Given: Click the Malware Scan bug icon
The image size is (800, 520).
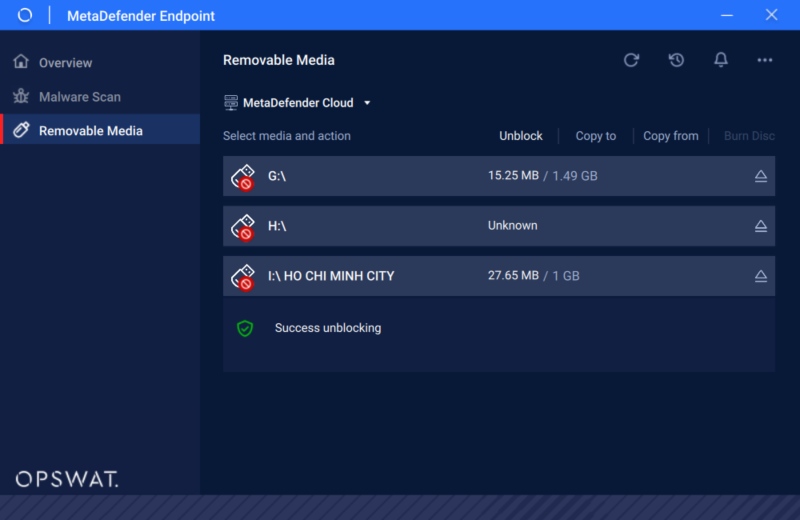Looking at the screenshot, I should (21, 96).
